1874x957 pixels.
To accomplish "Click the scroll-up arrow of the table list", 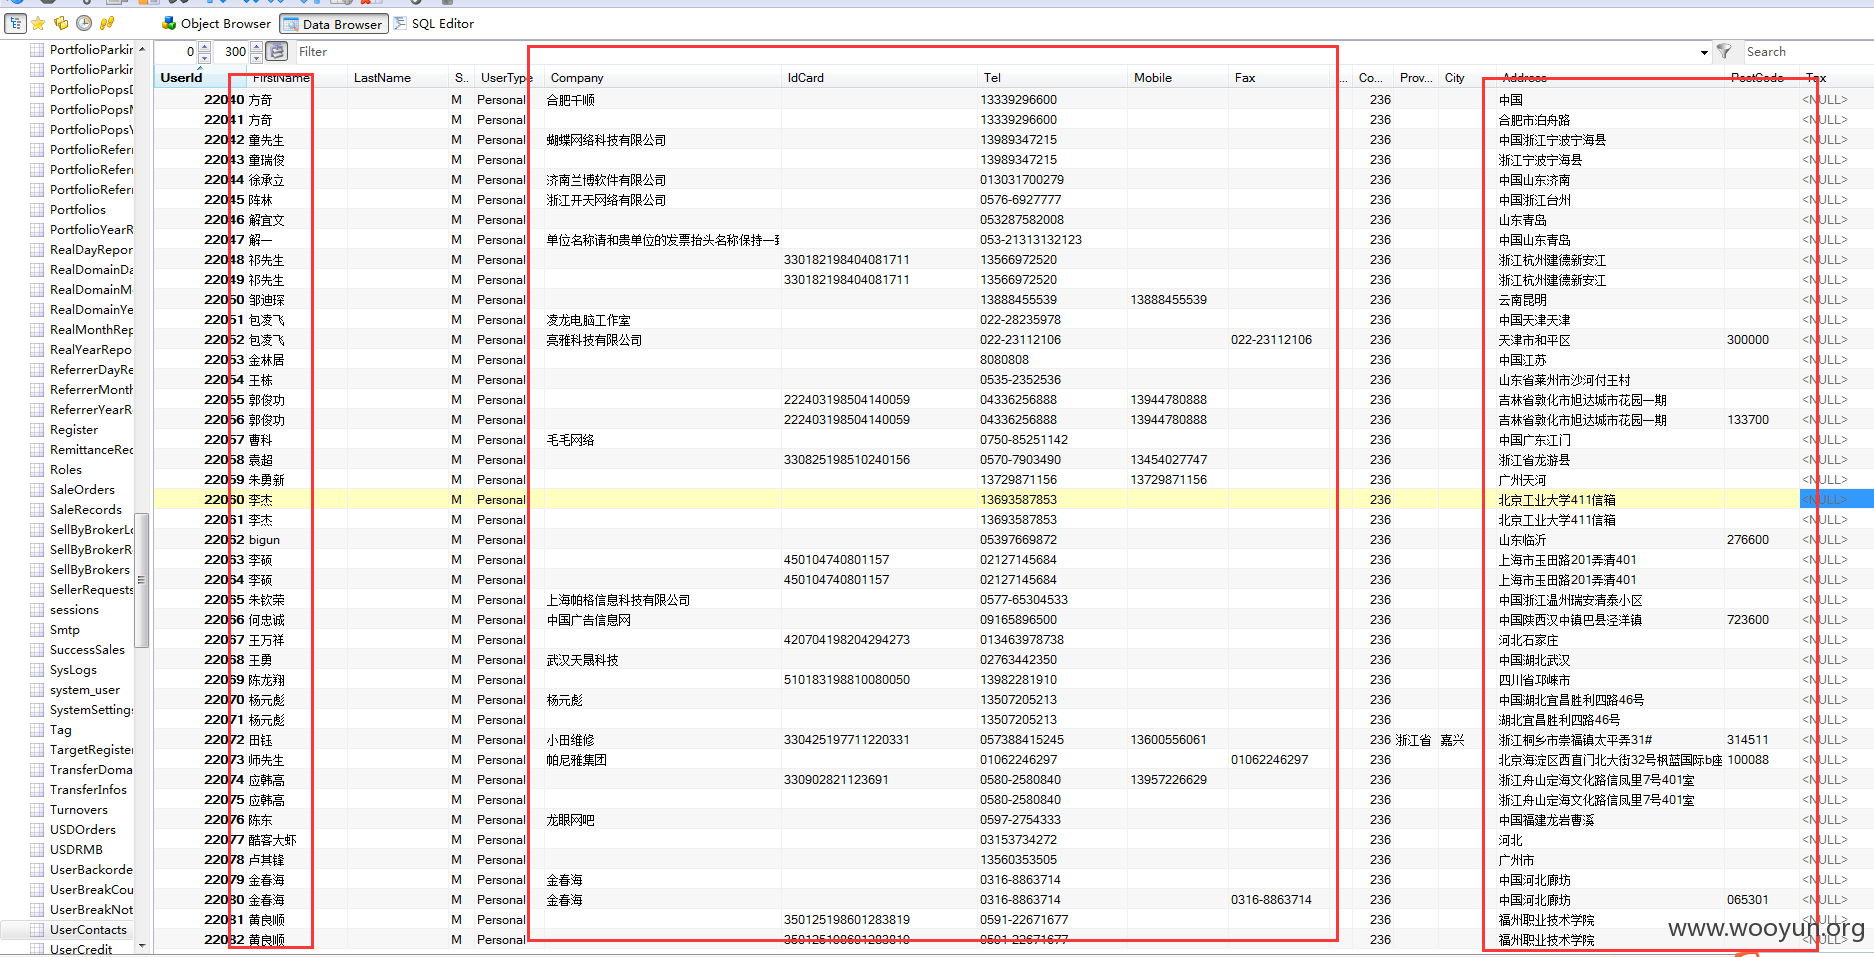I will click(142, 49).
